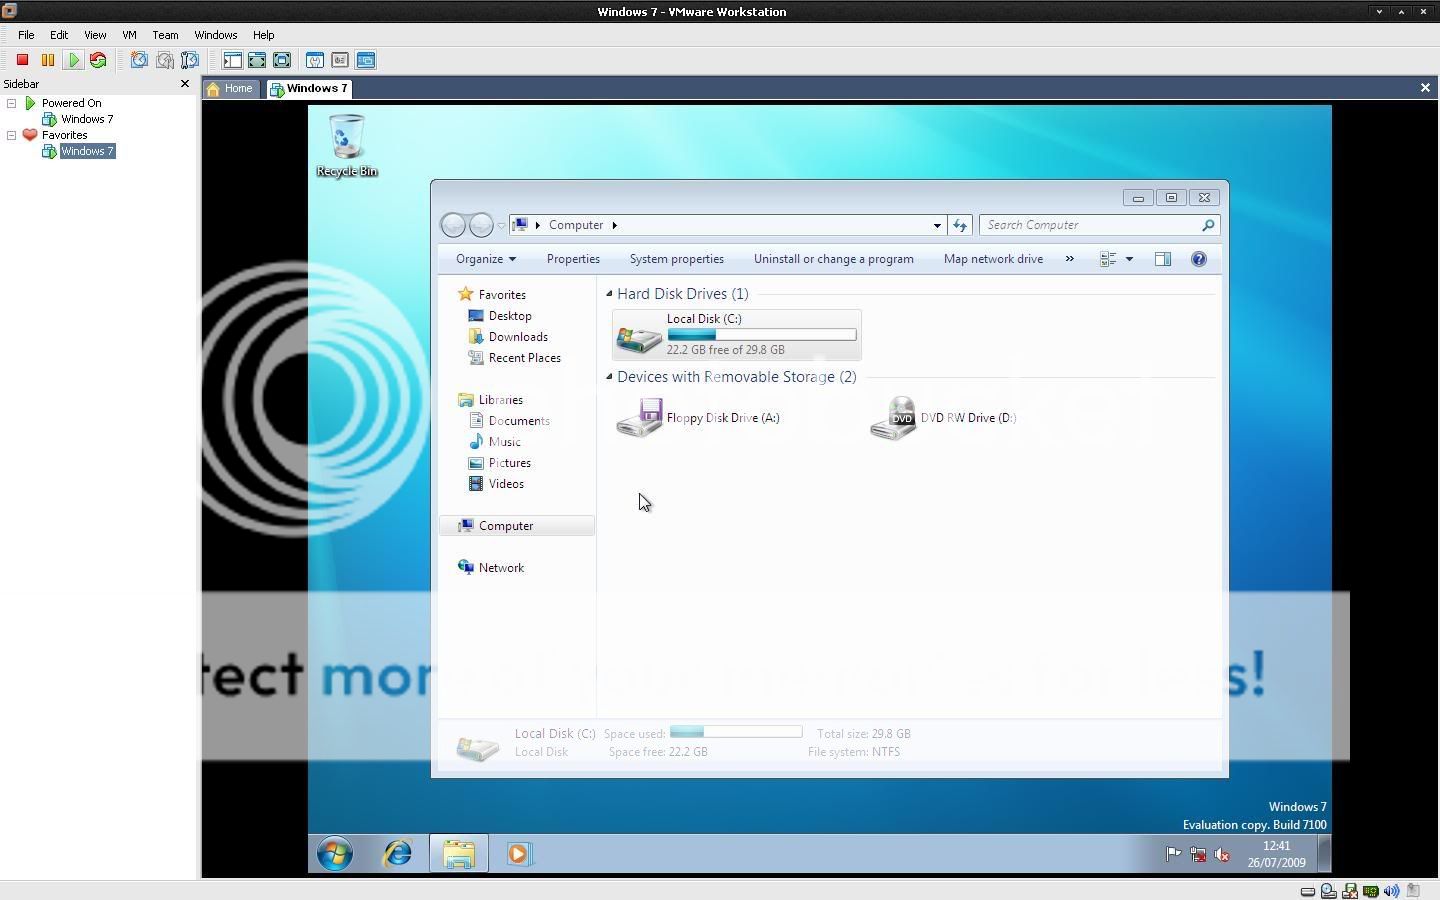The width and height of the screenshot is (1440, 900).
Task: Click the network adapter status bar icon
Action: pyautogui.click(x=1370, y=891)
